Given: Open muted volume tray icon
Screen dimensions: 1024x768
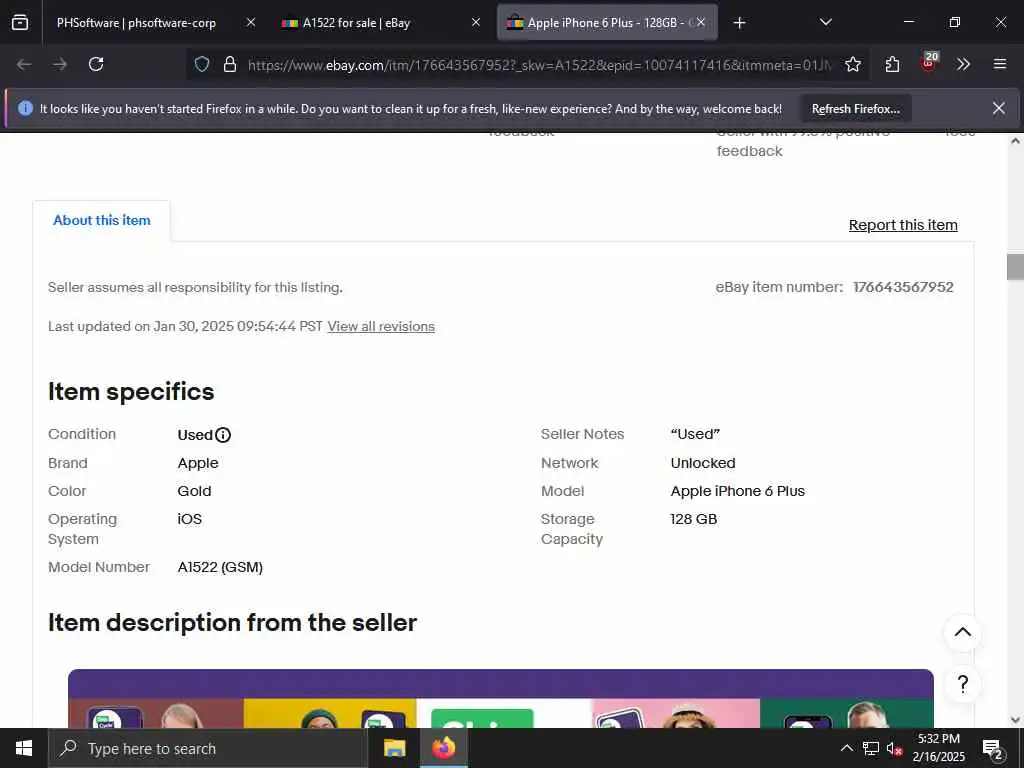Looking at the screenshot, I should [894, 748].
